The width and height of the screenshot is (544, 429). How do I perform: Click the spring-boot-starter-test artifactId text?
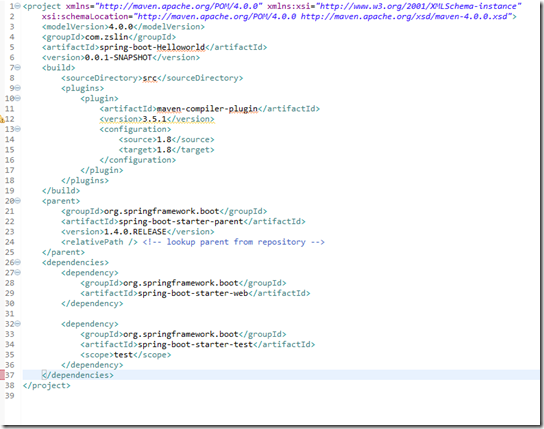(195, 344)
